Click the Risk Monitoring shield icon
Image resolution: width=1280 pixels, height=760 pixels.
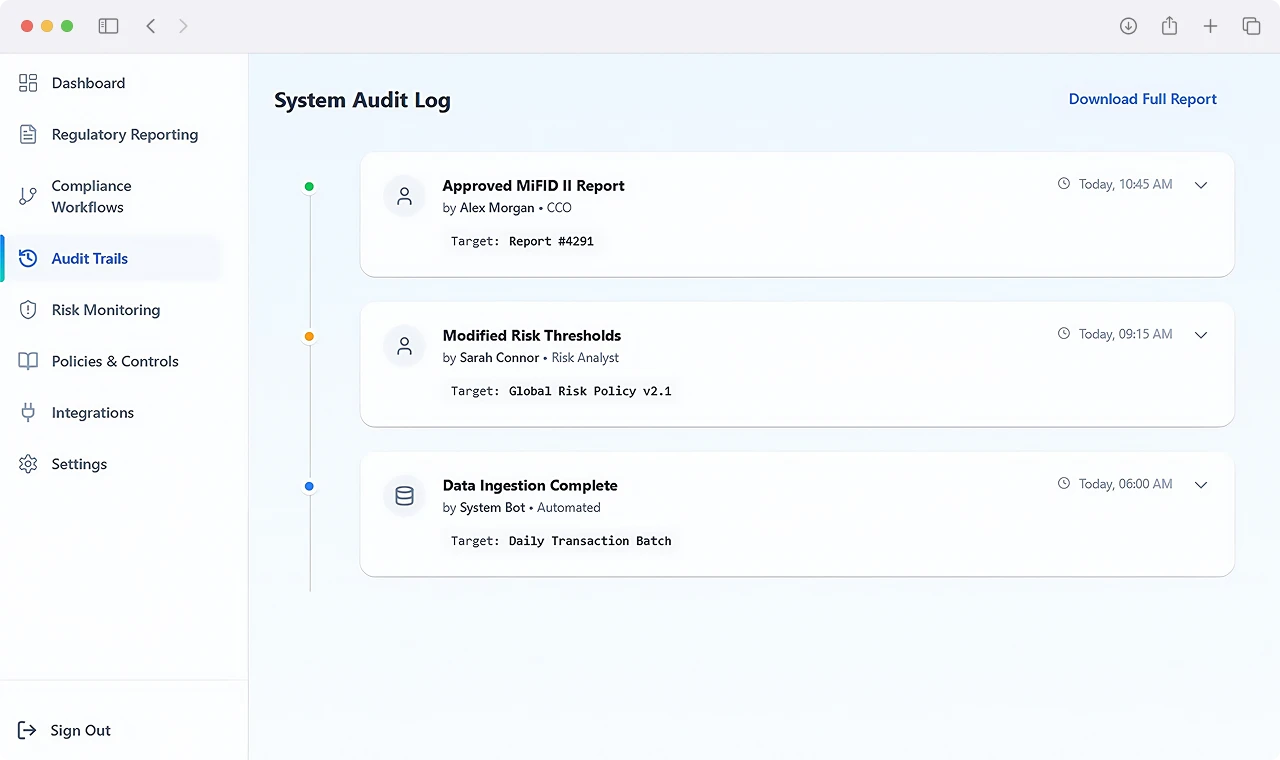[28, 310]
